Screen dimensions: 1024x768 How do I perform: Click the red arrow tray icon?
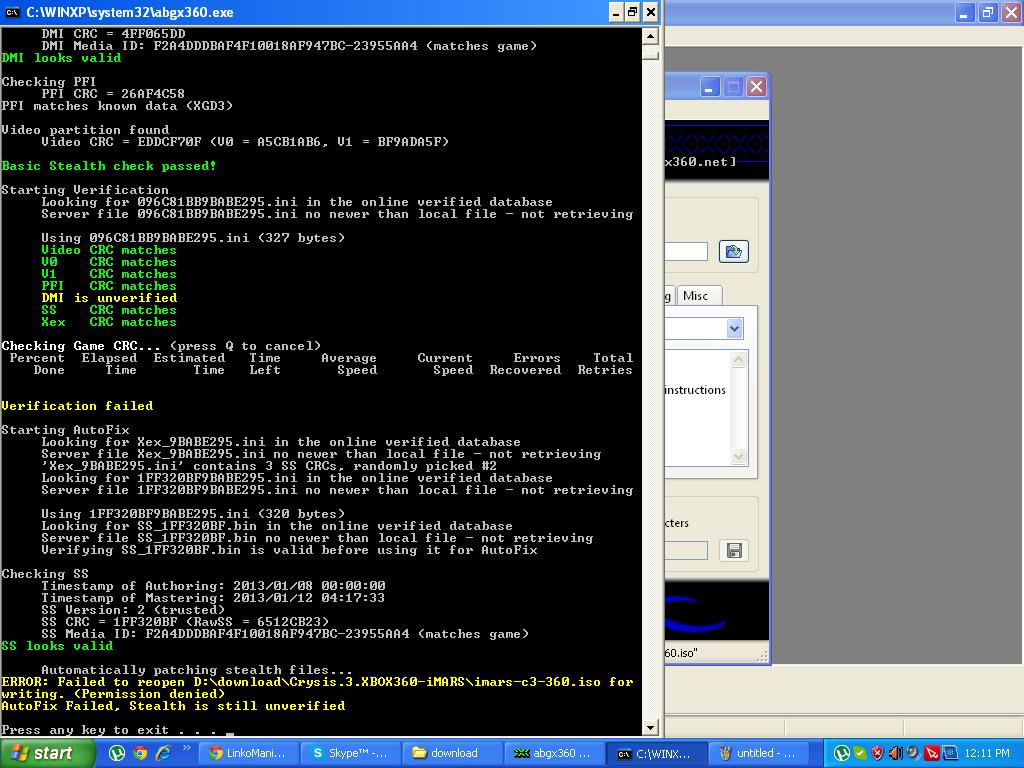tap(932, 753)
